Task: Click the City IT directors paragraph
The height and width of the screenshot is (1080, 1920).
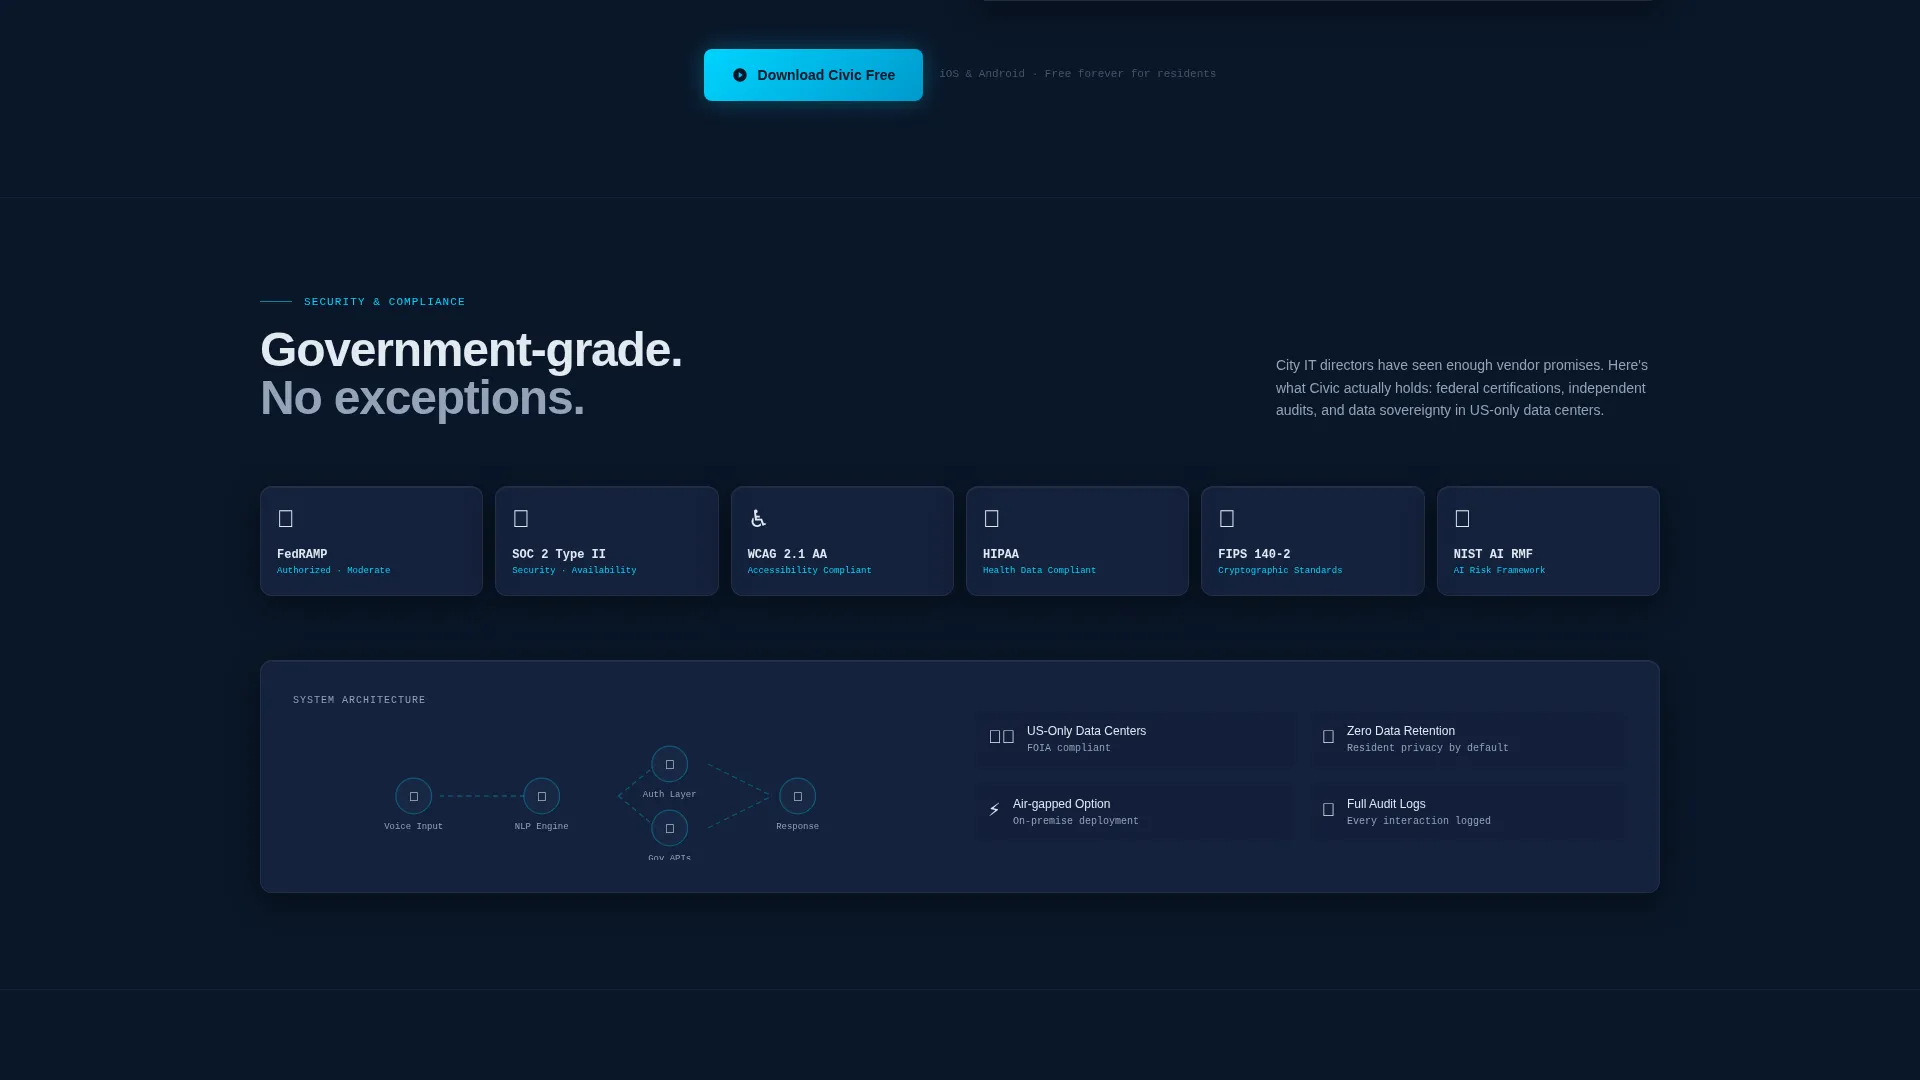Action: pyautogui.click(x=1463, y=388)
